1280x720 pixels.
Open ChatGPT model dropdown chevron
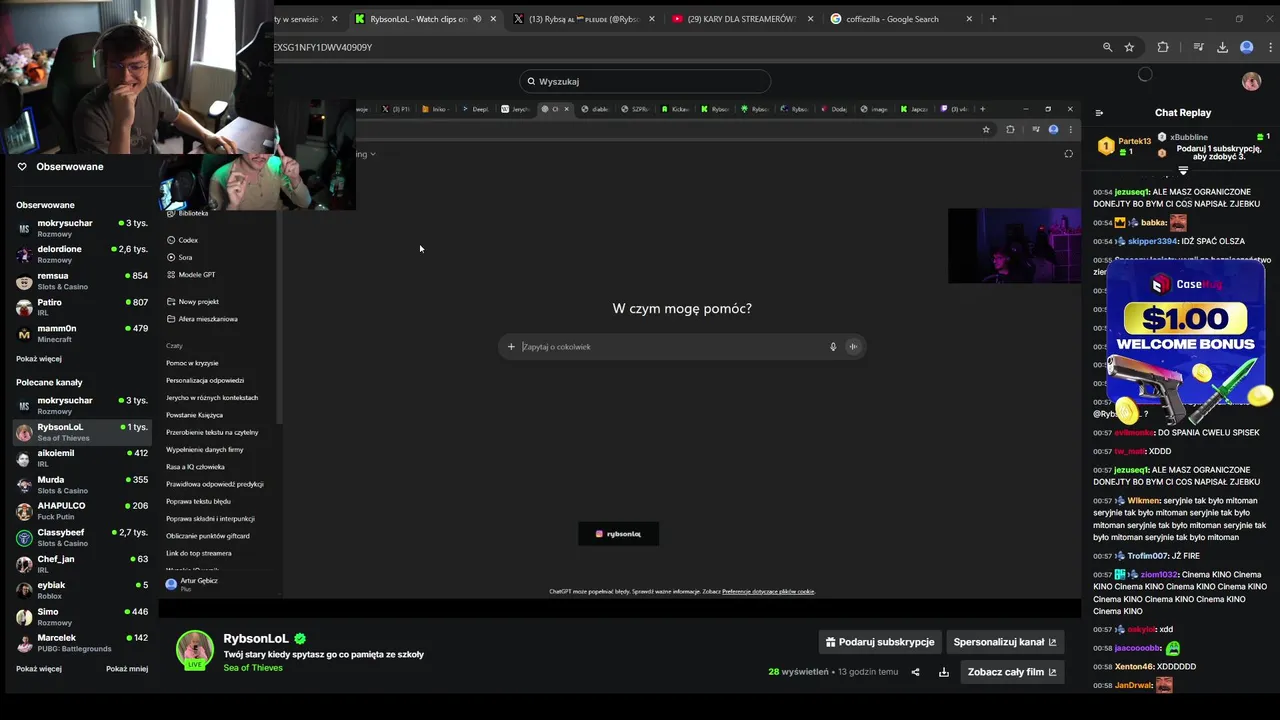coord(372,154)
